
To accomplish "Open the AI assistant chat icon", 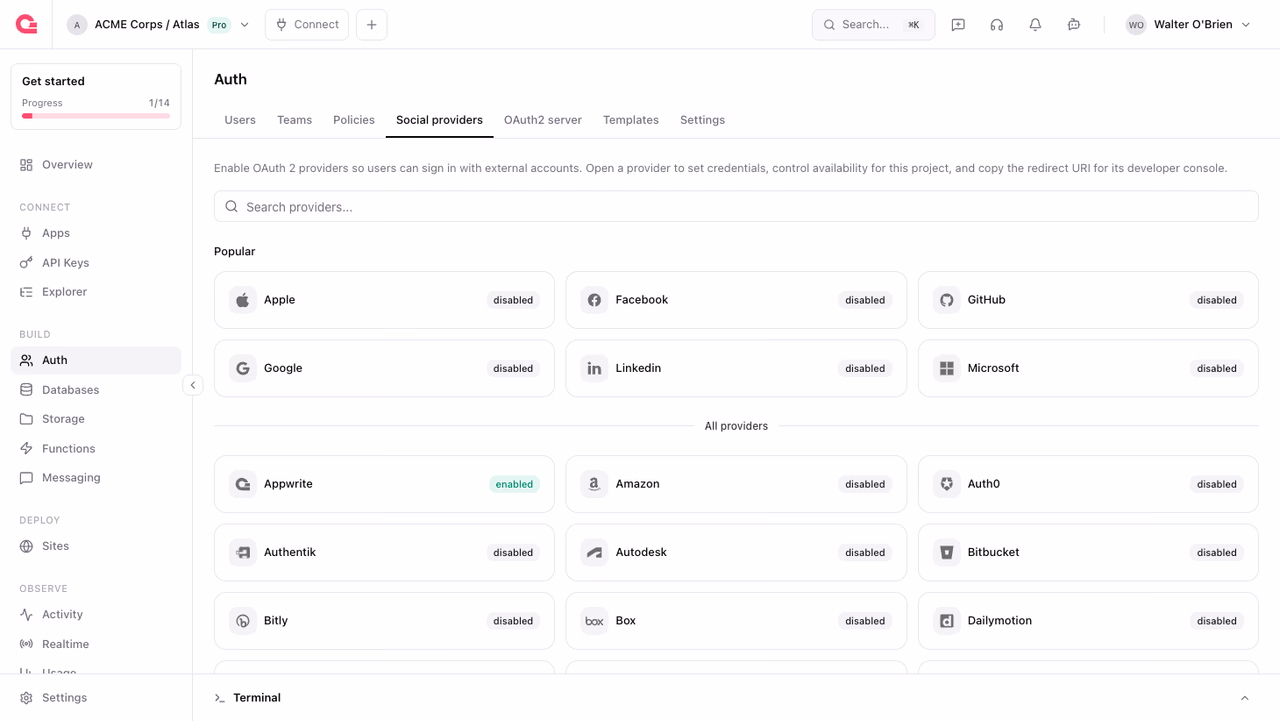I will click(1074, 25).
